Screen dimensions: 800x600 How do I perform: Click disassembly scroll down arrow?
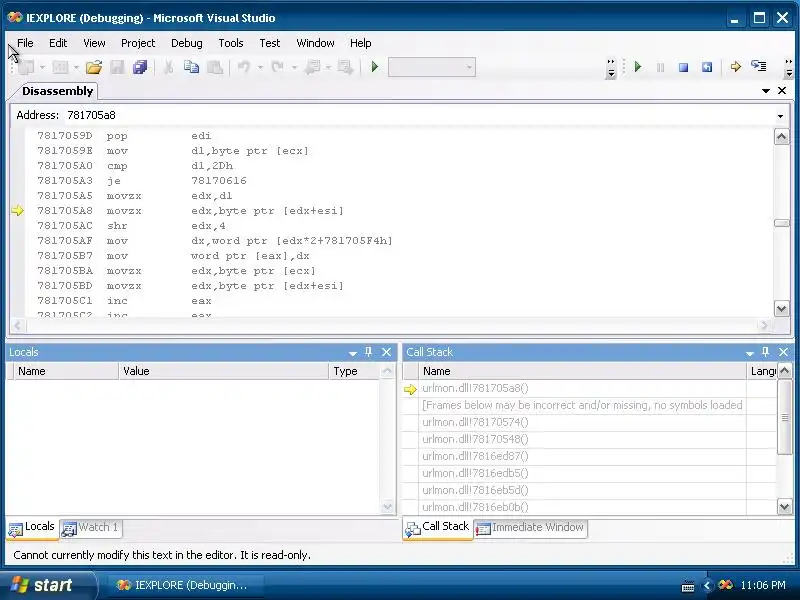click(x=781, y=308)
